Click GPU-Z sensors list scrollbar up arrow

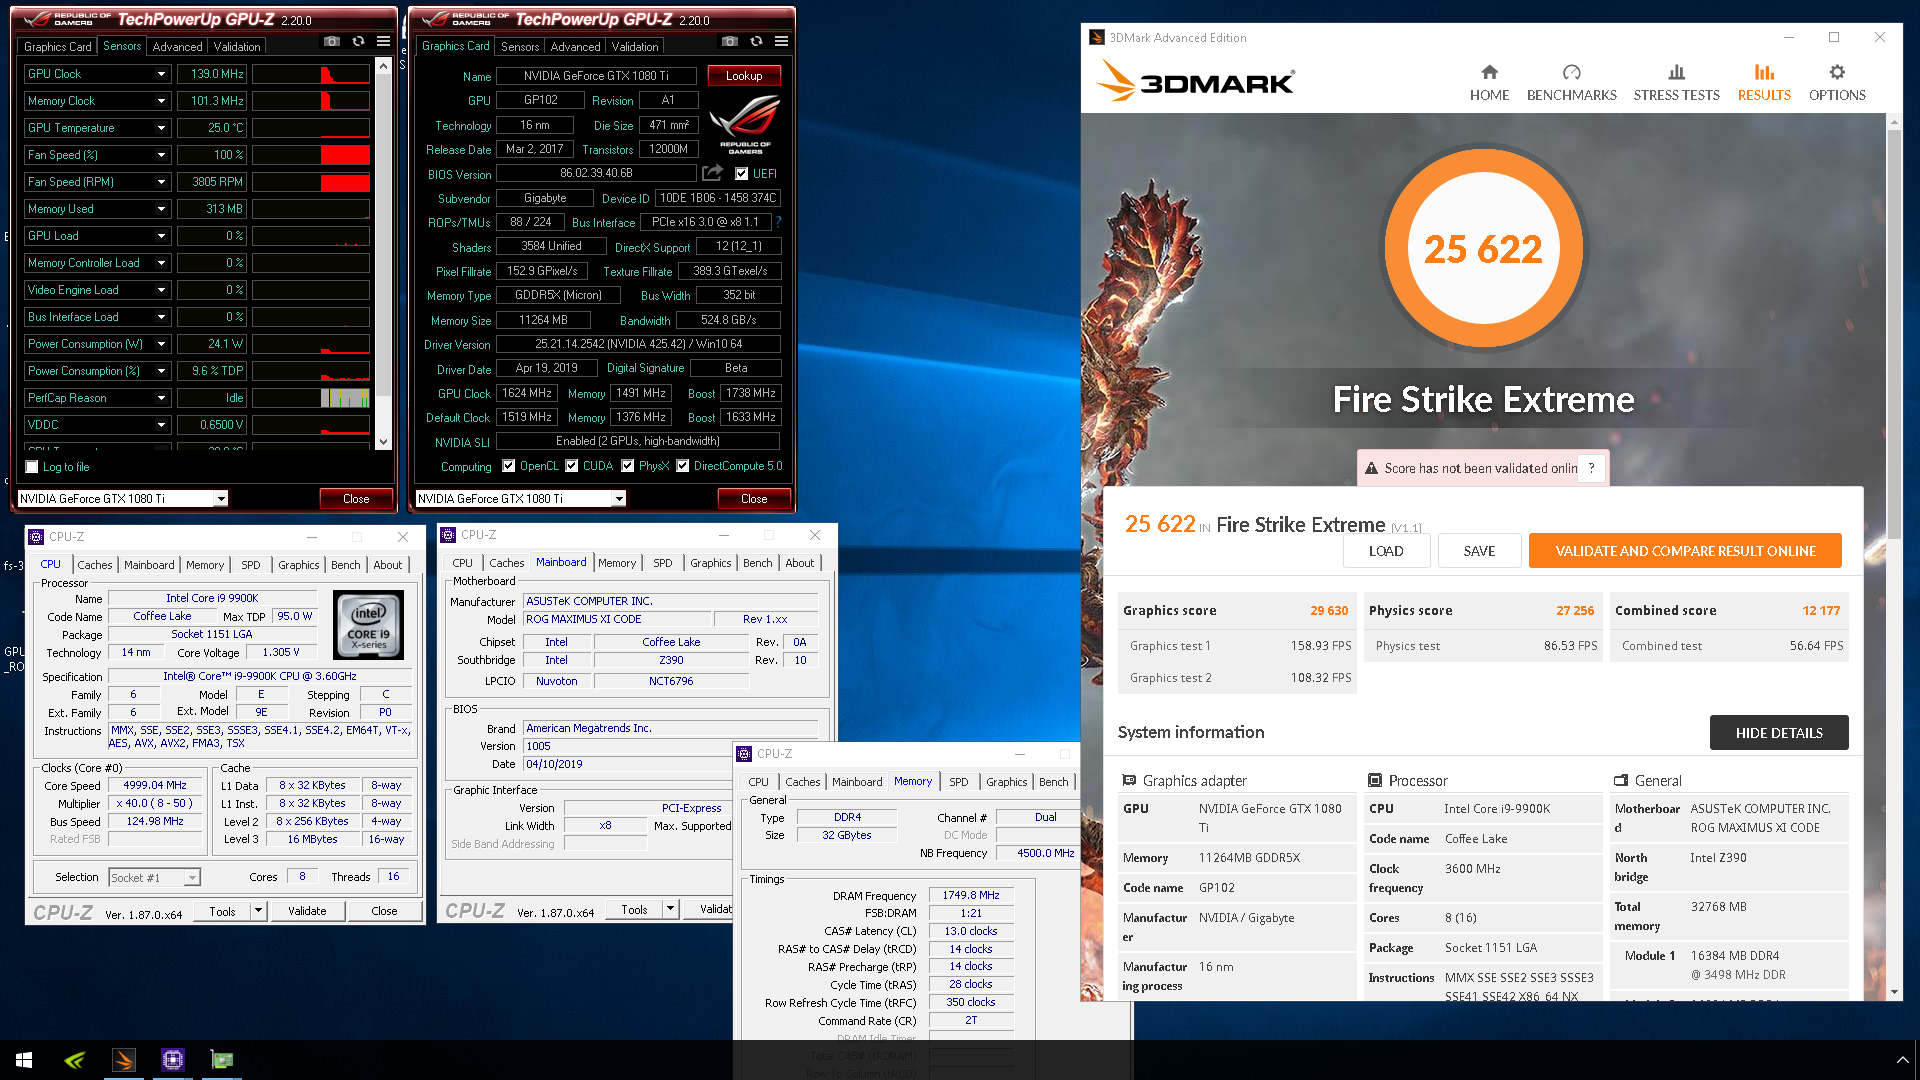pyautogui.click(x=383, y=65)
